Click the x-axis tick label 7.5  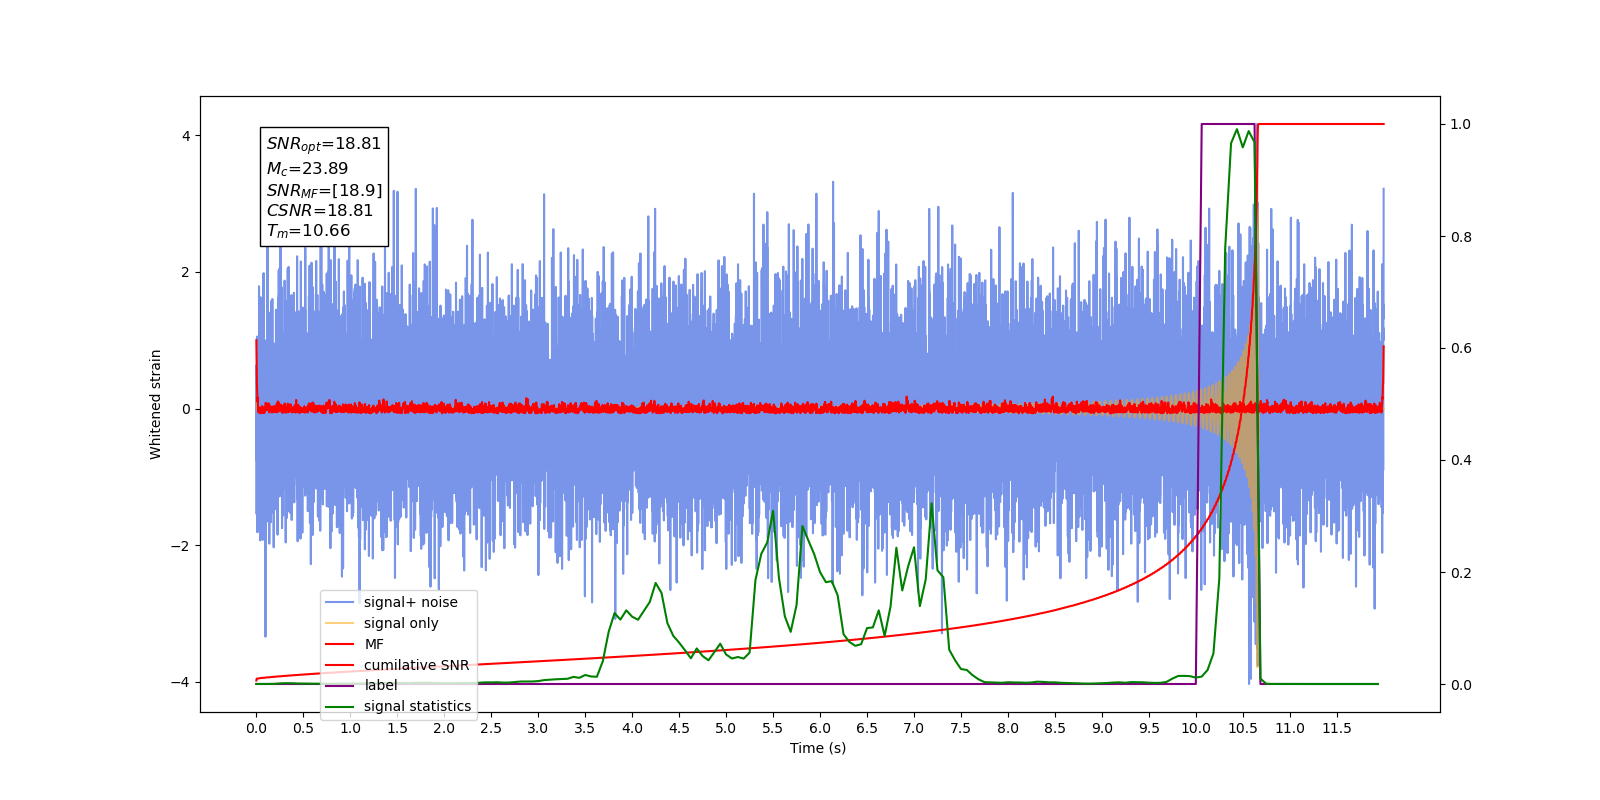pyautogui.click(x=961, y=728)
